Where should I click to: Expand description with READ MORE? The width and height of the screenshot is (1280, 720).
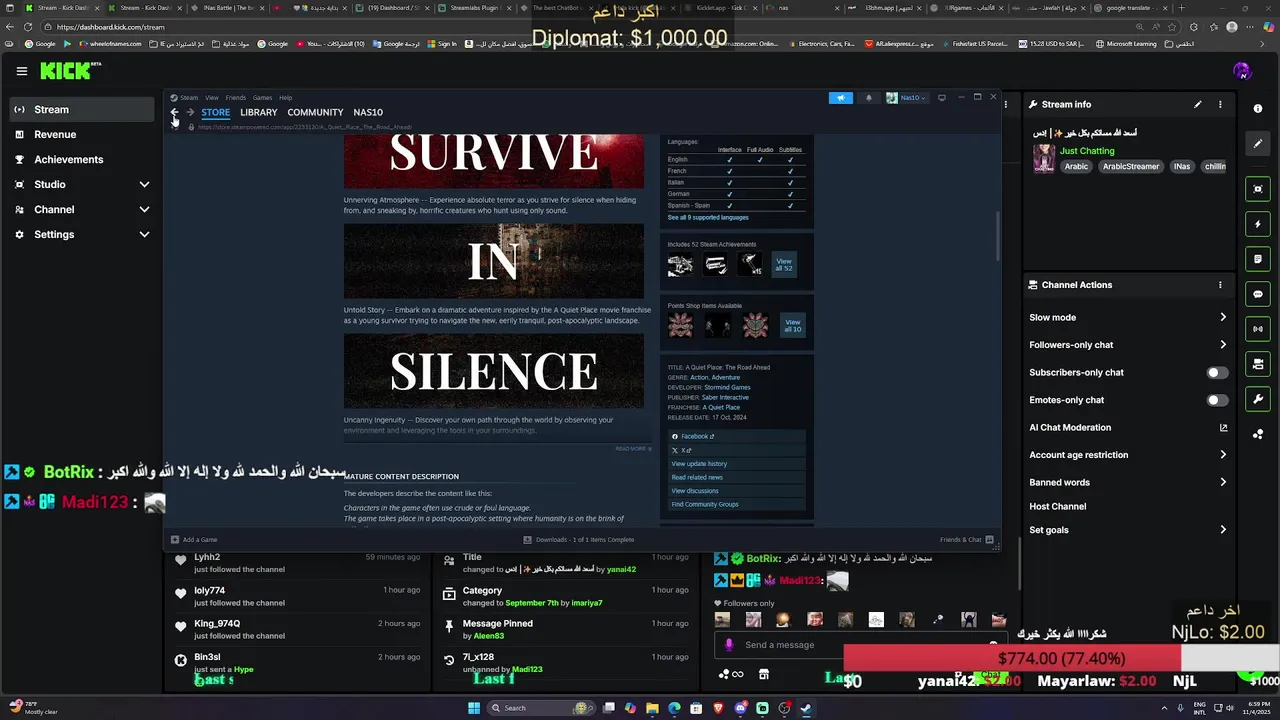(633, 449)
